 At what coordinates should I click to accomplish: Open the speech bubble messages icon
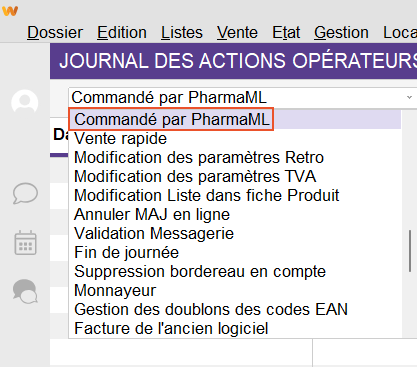coord(25,193)
